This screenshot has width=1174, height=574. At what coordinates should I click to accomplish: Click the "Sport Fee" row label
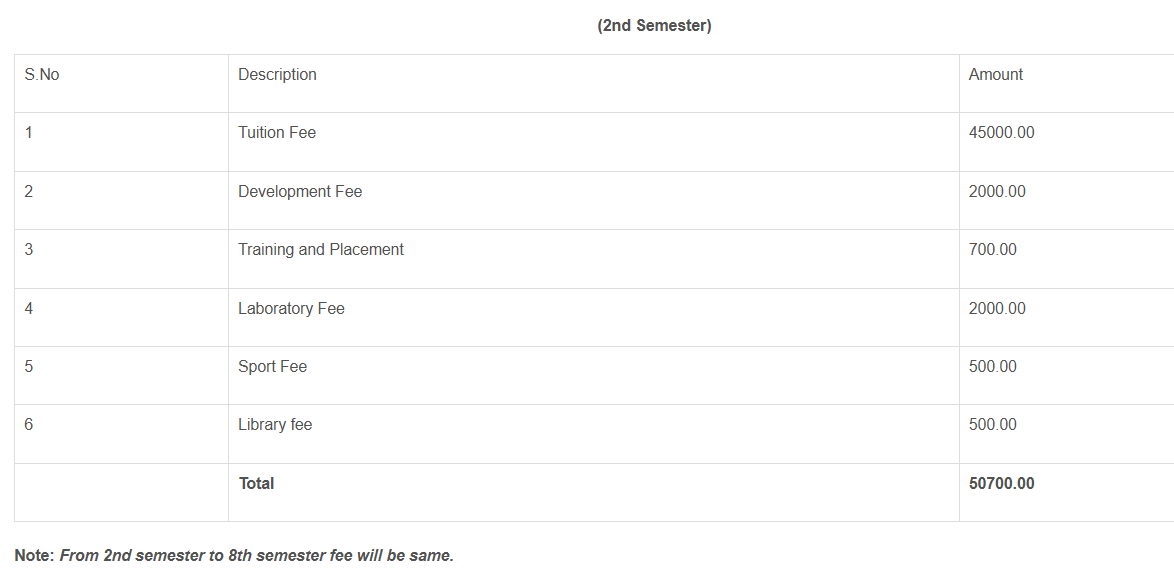272,367
